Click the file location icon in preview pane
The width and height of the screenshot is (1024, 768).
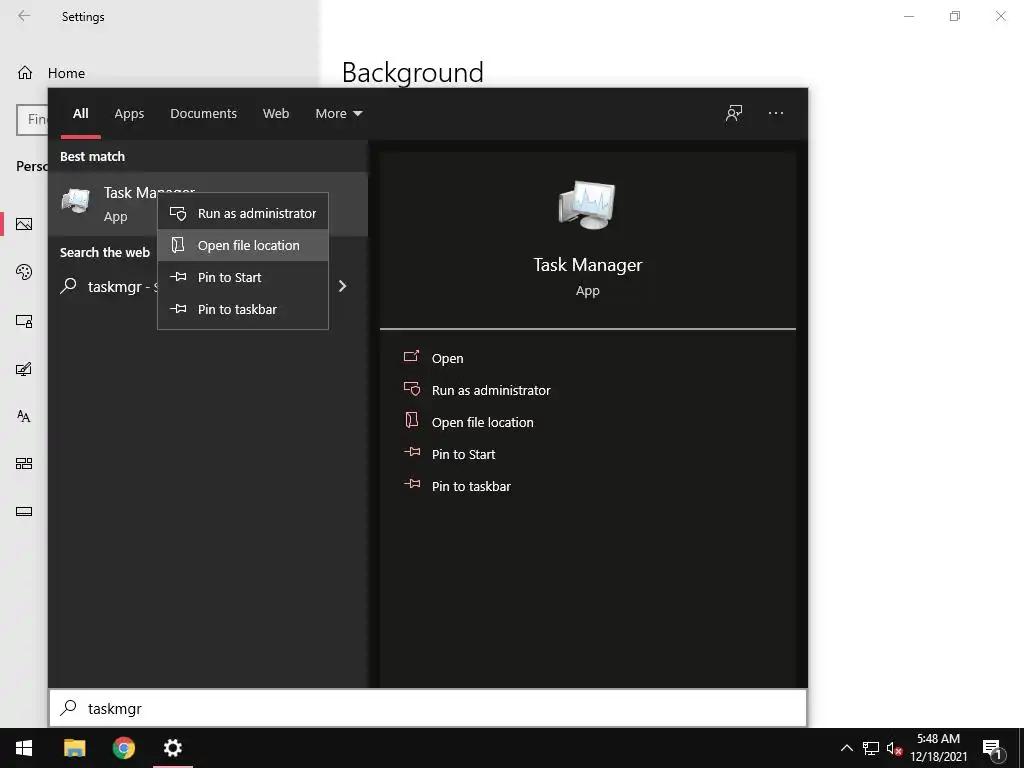[x=411, y=420]
